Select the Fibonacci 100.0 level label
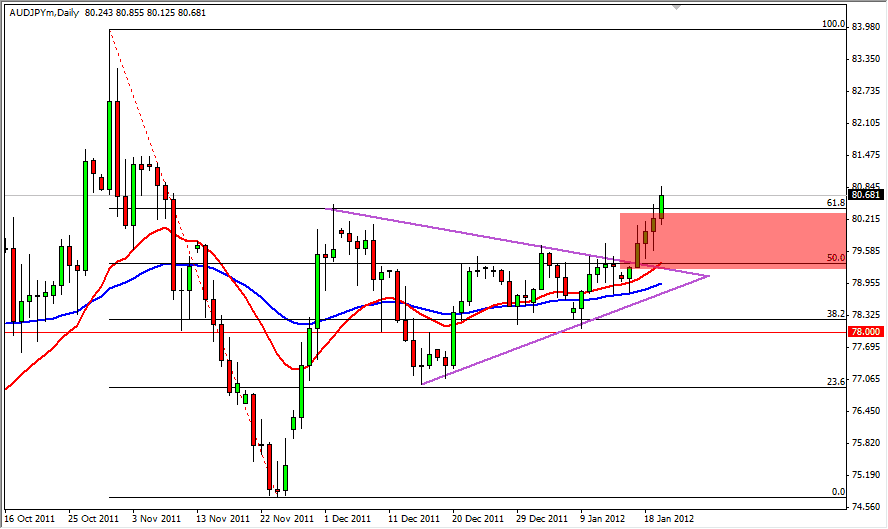Viewport: 888px width, 529px height. tap(834, 24)
